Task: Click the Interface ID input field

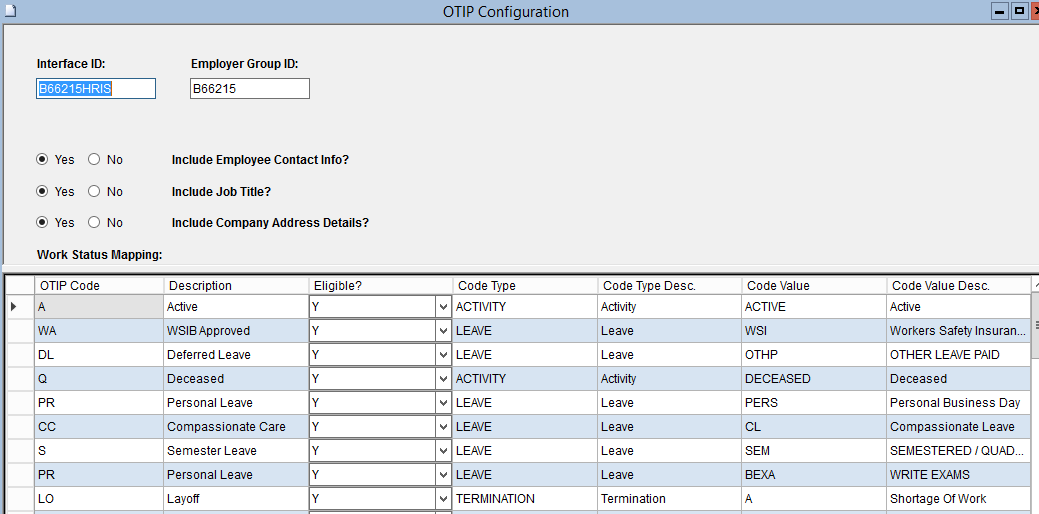Action: (x=95, y=89)
